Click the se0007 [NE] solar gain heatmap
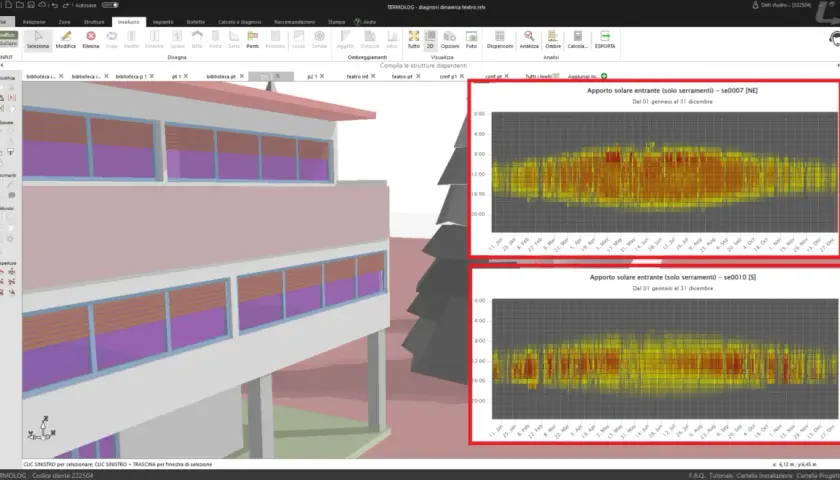Image resolution: width=840 pixels, height=480 pixels. pos(664,172)
